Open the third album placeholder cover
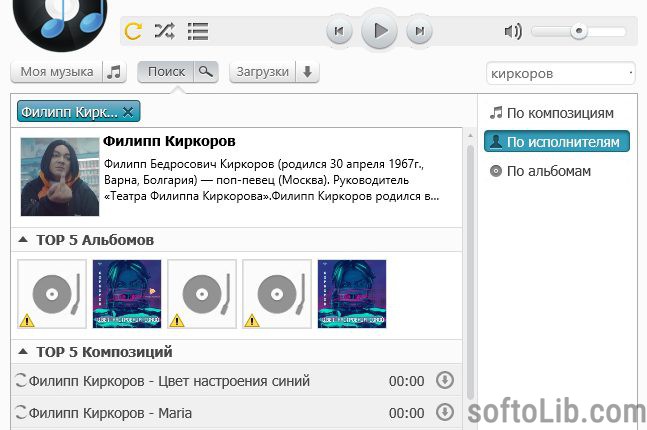The width and height of the screenshot is (647, 430). [202, 294]
